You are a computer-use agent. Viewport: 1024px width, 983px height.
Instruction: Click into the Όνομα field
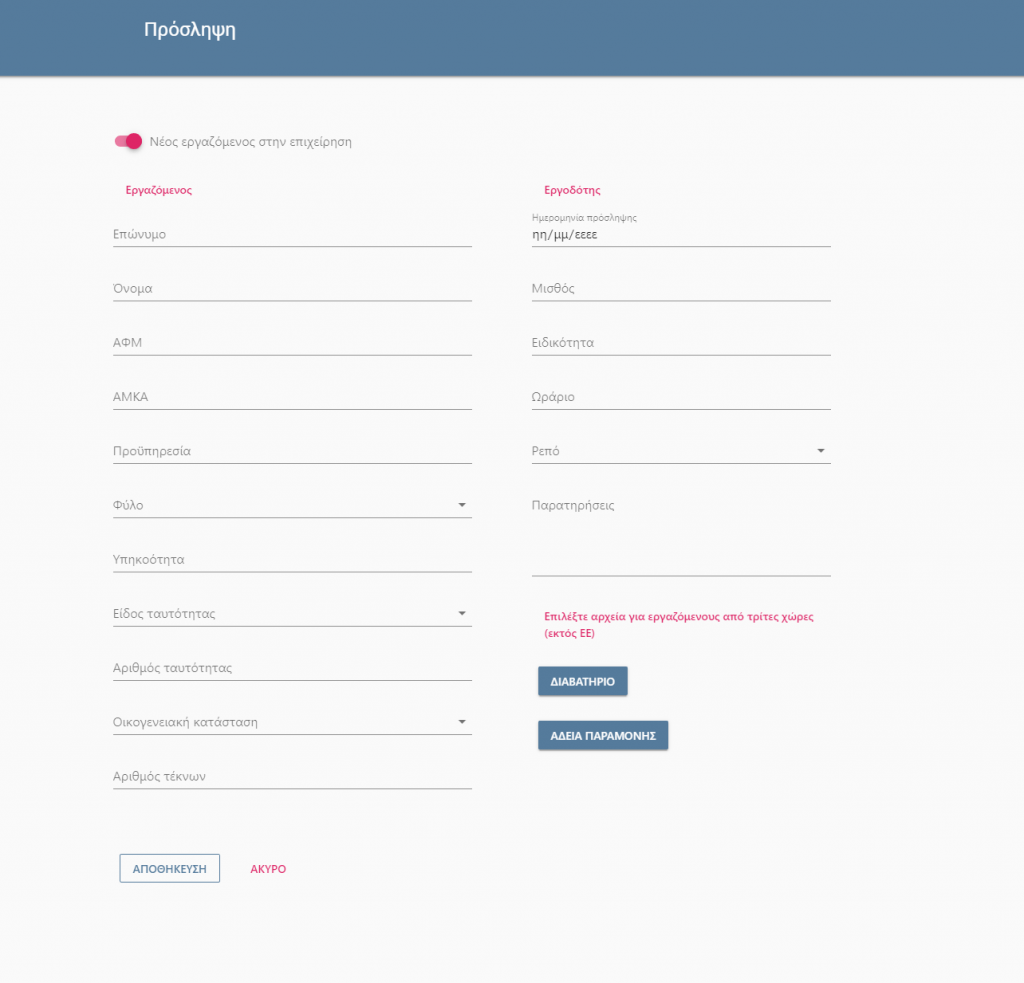292,288
